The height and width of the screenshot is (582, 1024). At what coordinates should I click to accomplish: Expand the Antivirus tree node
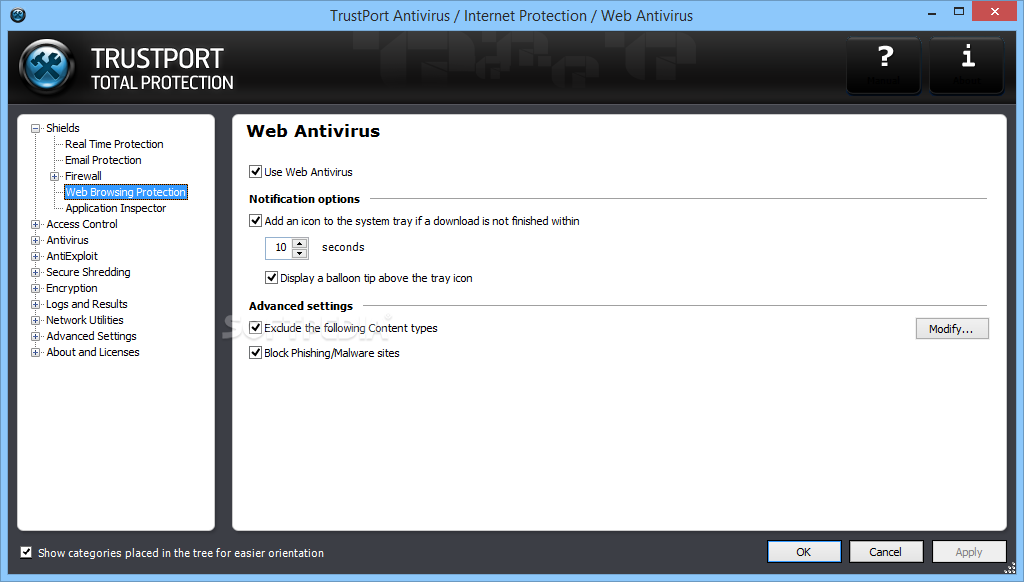tap(35, 240)
